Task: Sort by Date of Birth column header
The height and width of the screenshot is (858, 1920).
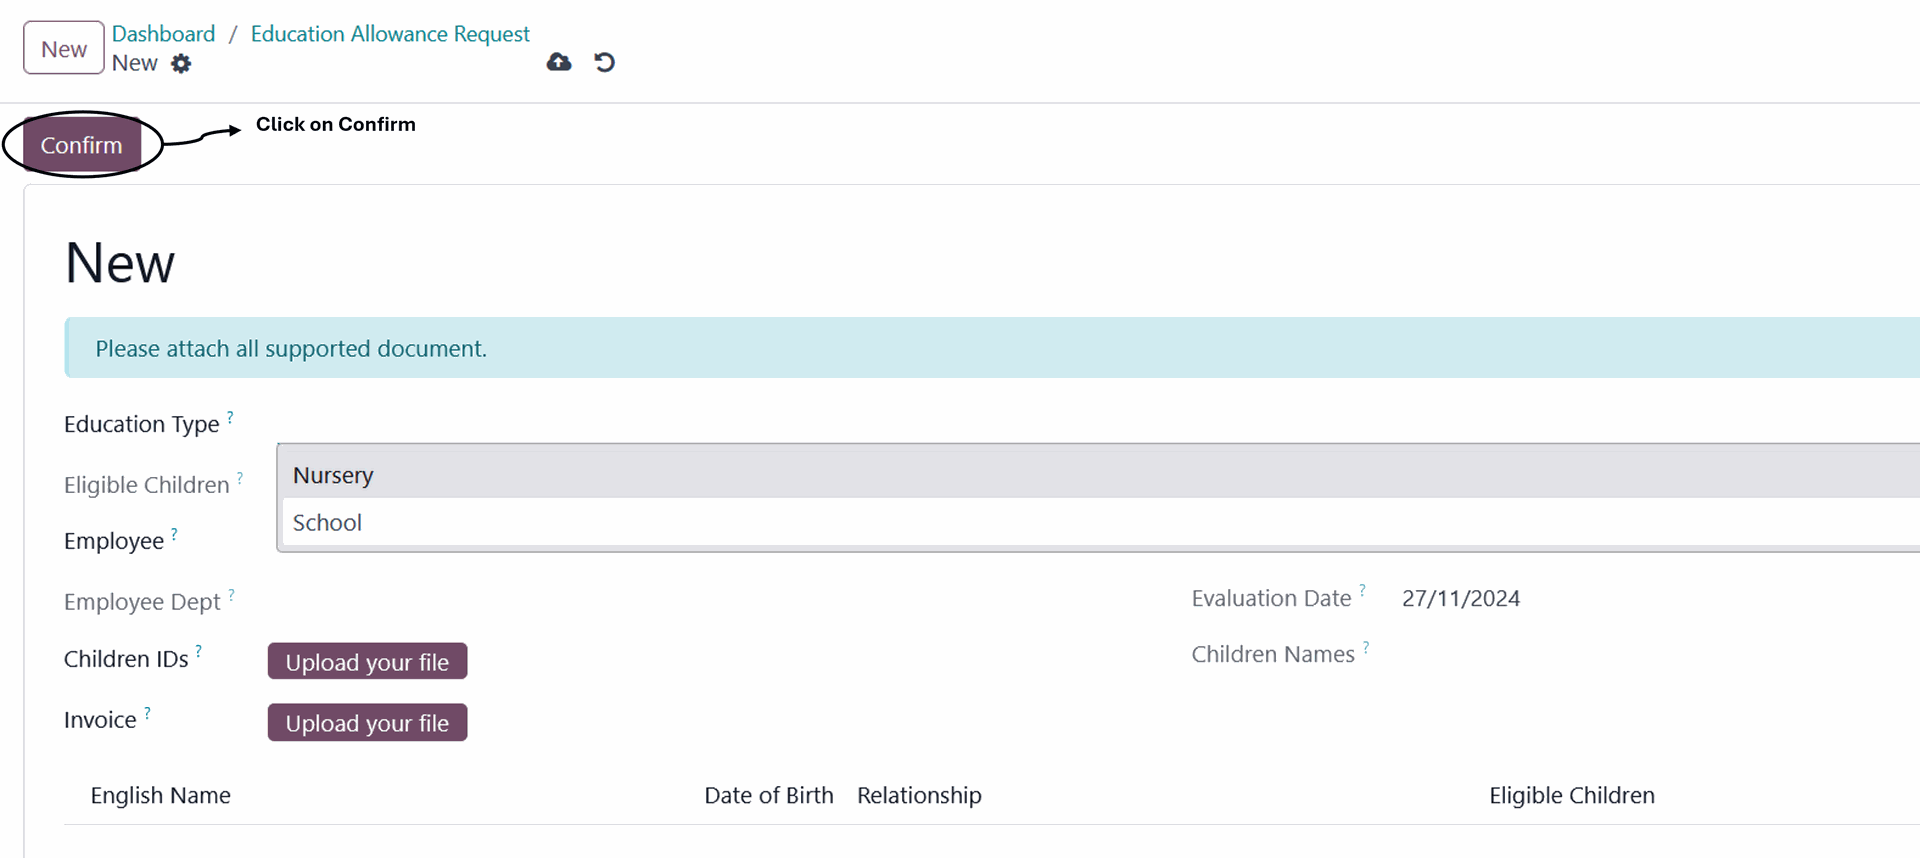Action: point(768,795)
